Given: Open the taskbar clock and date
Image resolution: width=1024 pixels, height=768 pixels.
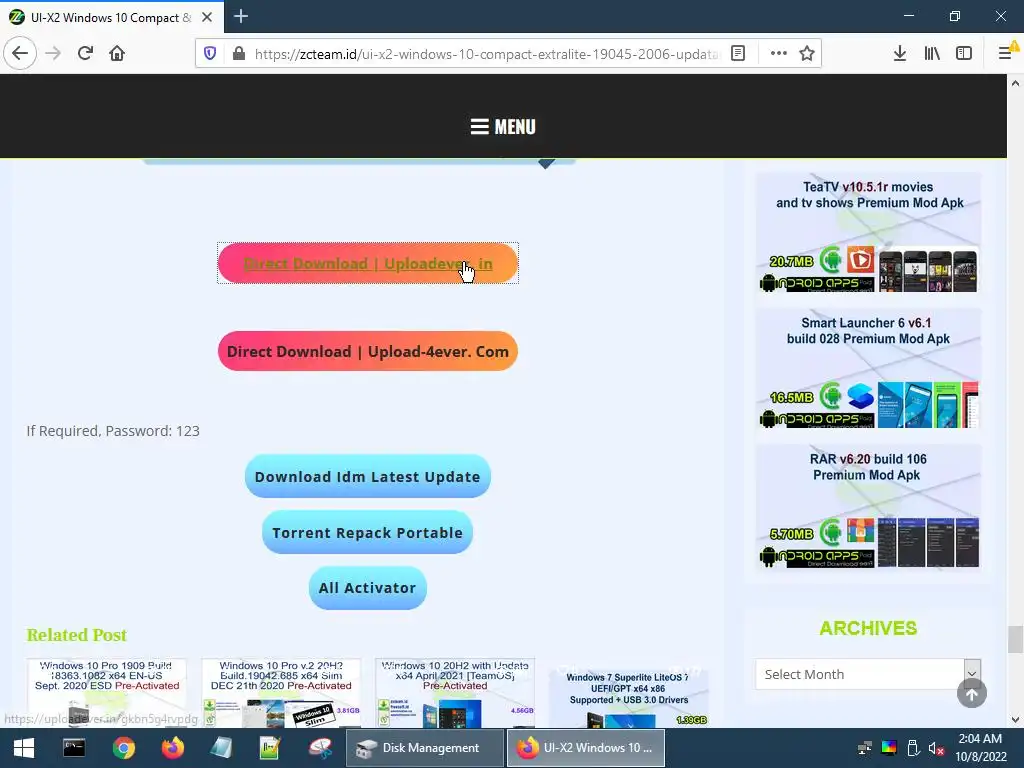Looking at the screenshot, I should [x=980, y=748].
